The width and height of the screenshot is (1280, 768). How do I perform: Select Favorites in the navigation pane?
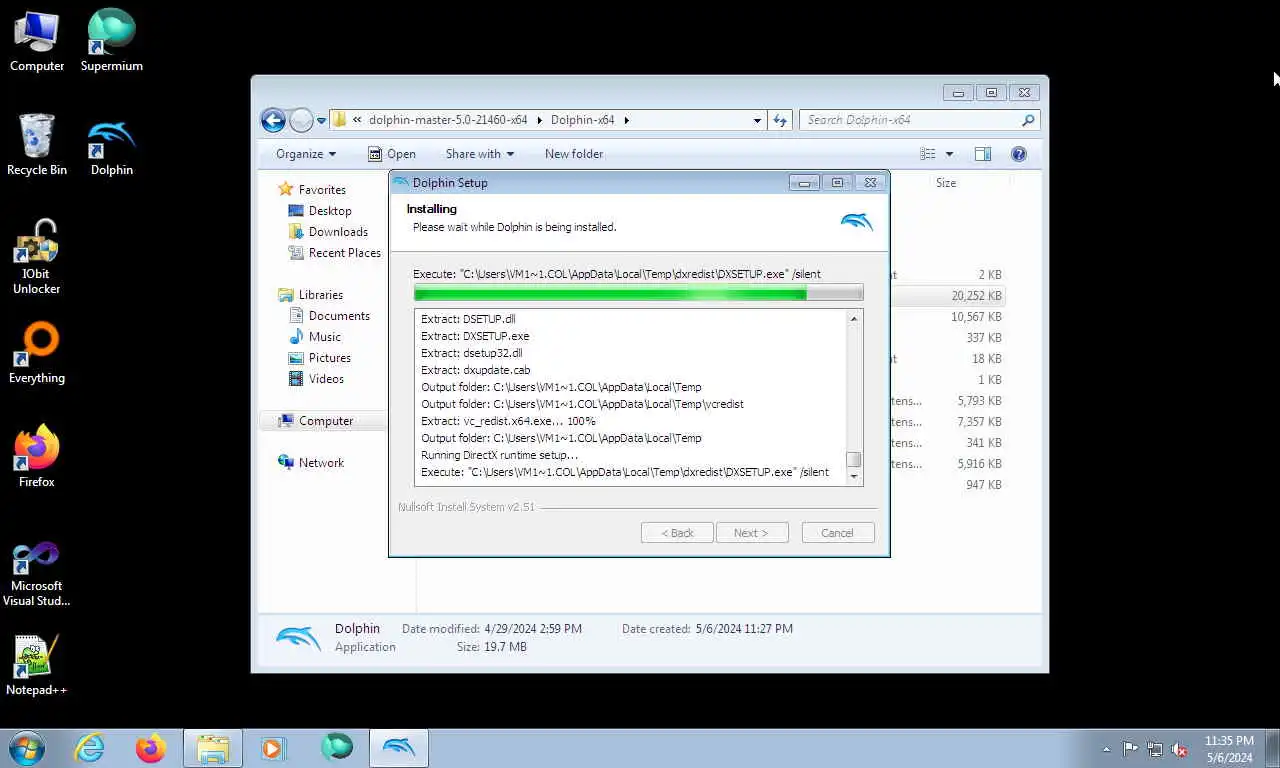pyautogui.click(x=322, y=190)
